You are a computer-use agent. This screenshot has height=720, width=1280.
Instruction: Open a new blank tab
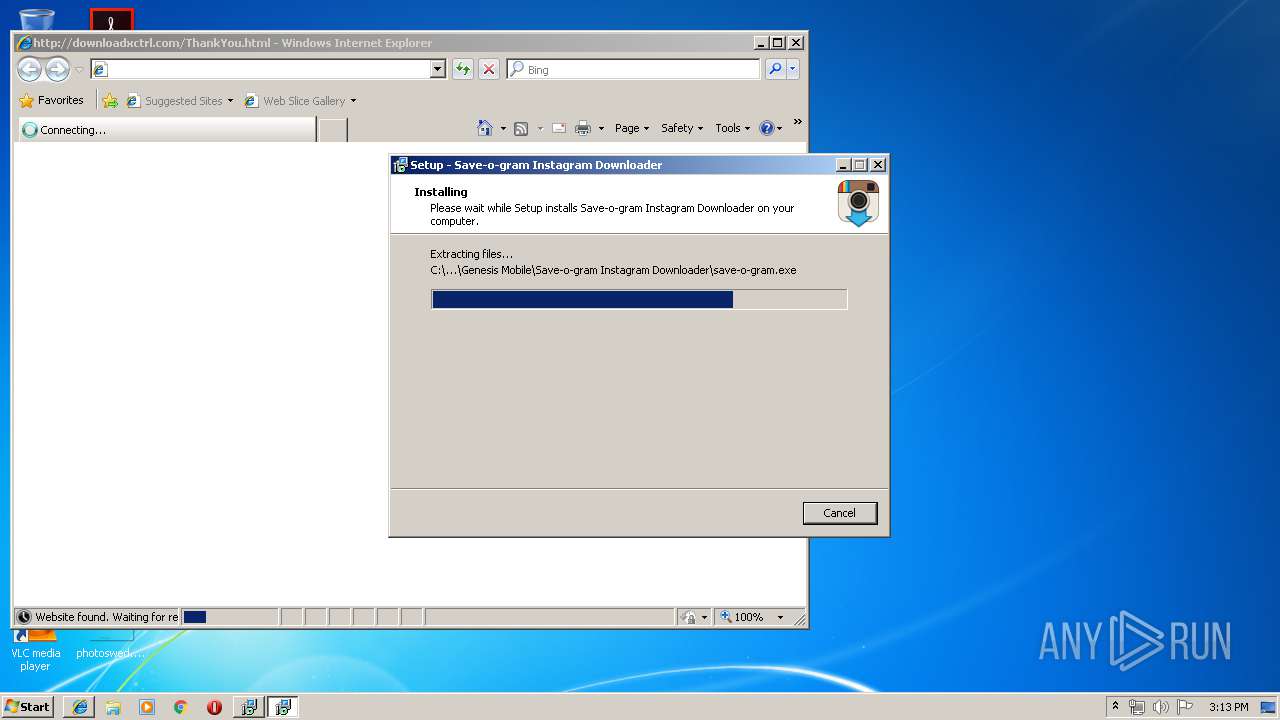(333, 130)
